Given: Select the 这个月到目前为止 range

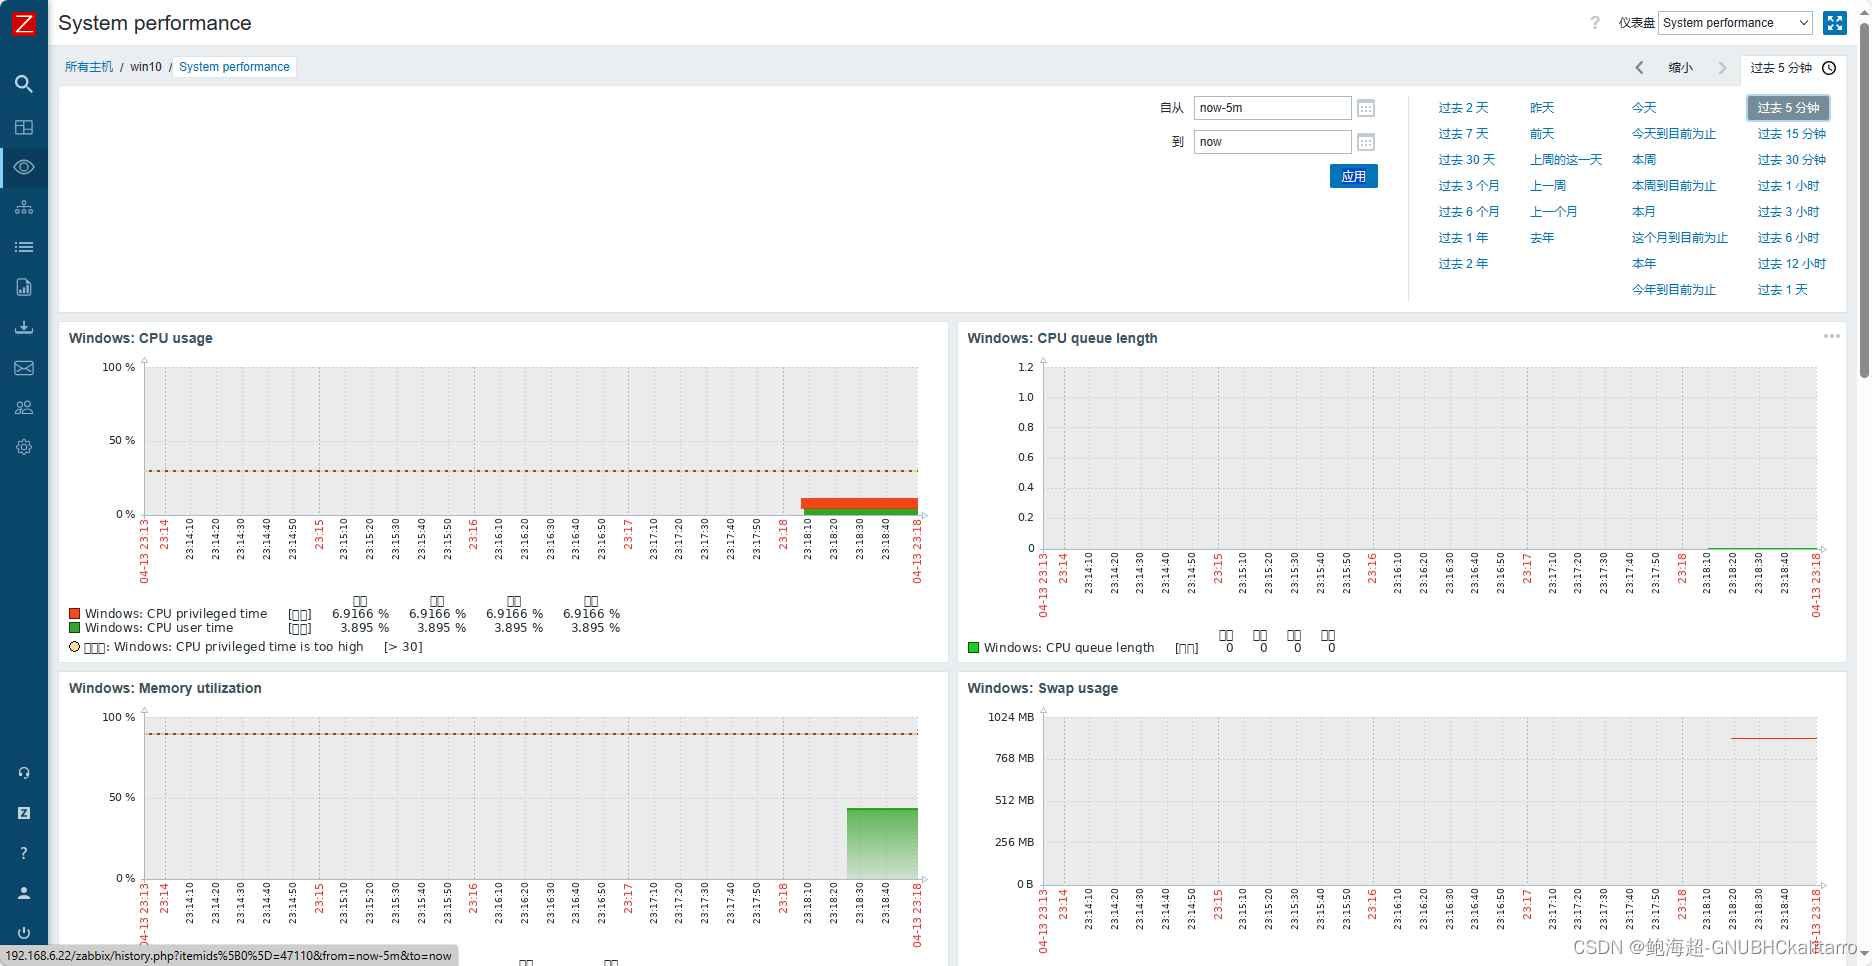Looking at the screenshot, I should 1680,238.
